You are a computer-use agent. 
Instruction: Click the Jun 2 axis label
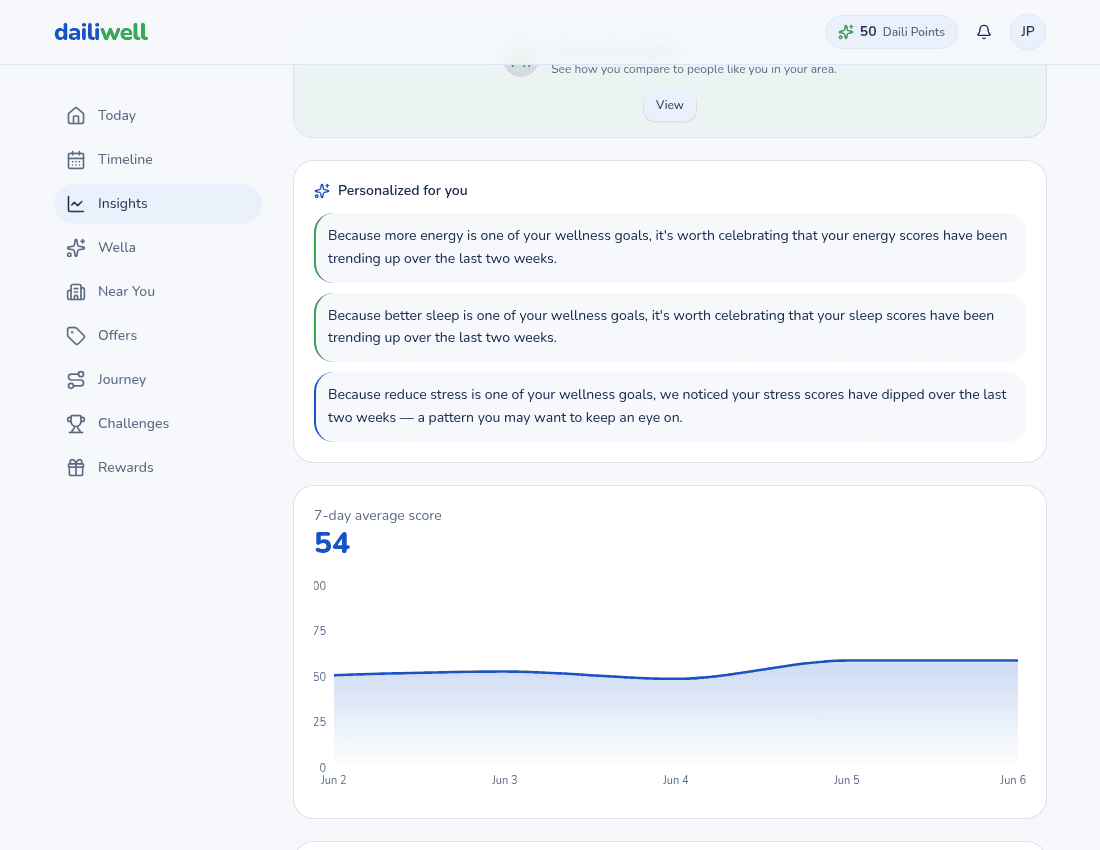point(333,780)
